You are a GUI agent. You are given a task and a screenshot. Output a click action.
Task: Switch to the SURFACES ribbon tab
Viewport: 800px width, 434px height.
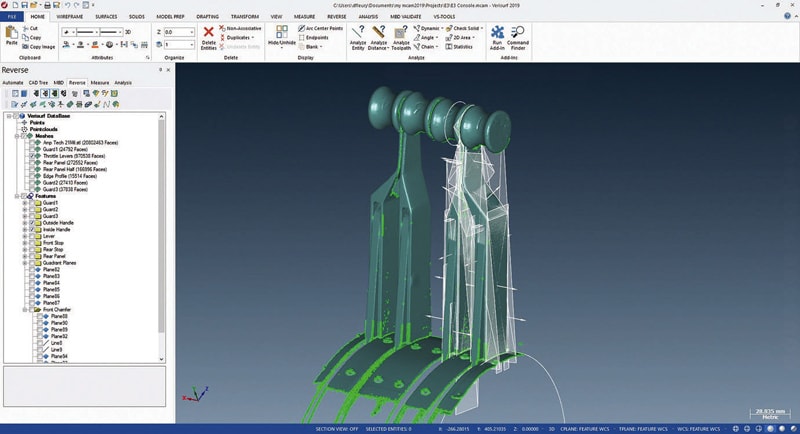pos(106,16)
